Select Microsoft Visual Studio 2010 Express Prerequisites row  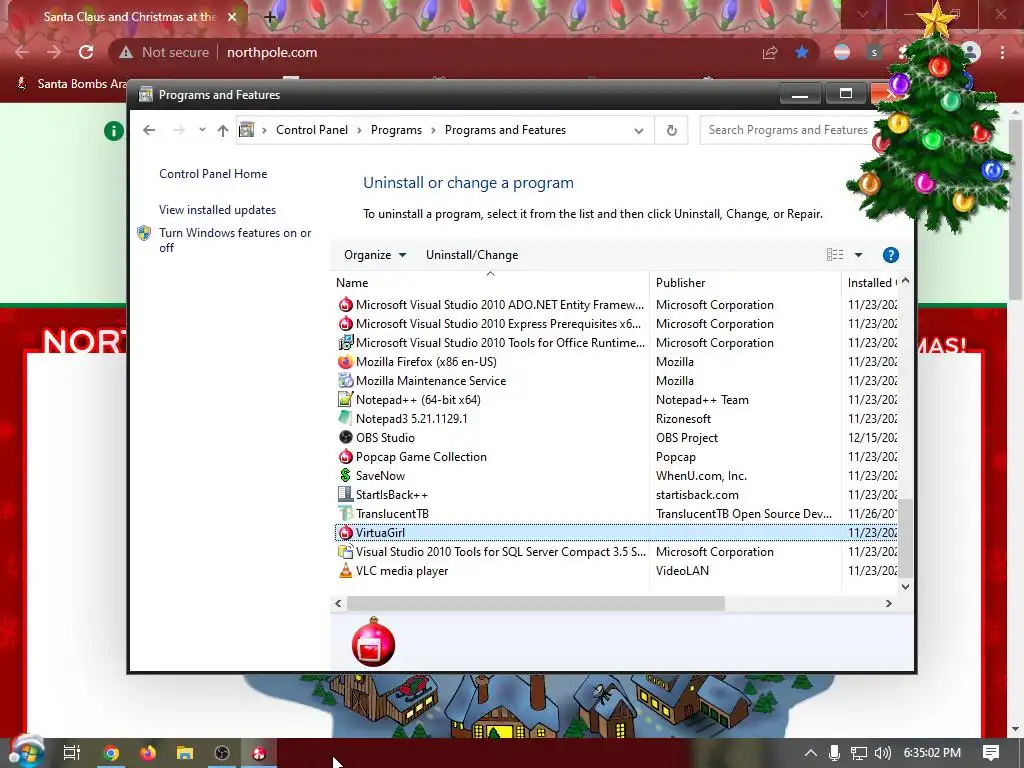tap(616, 324)
